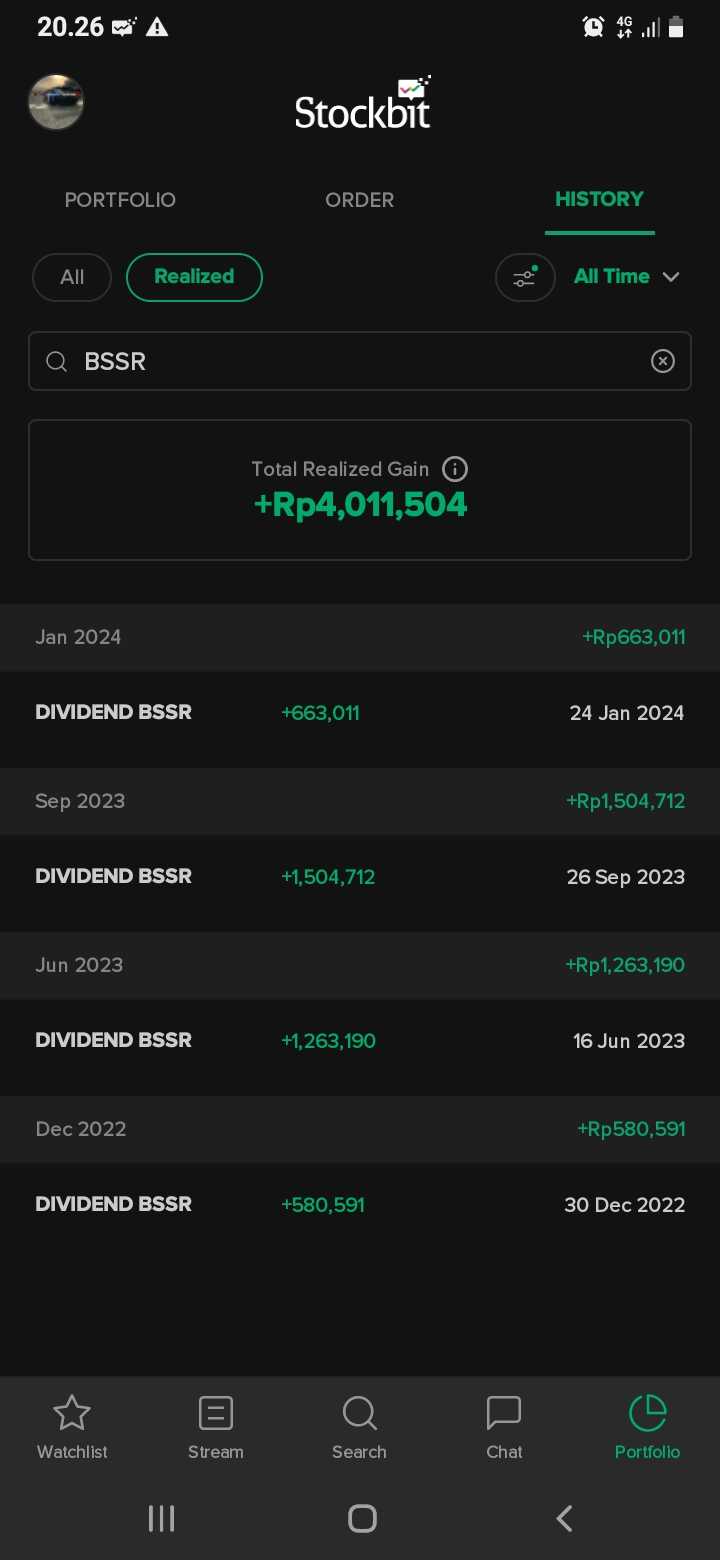720x1560 pixels.
Task: Tap the Android back navigation button
Action: pyautogui.click(x=564, y=1518)
